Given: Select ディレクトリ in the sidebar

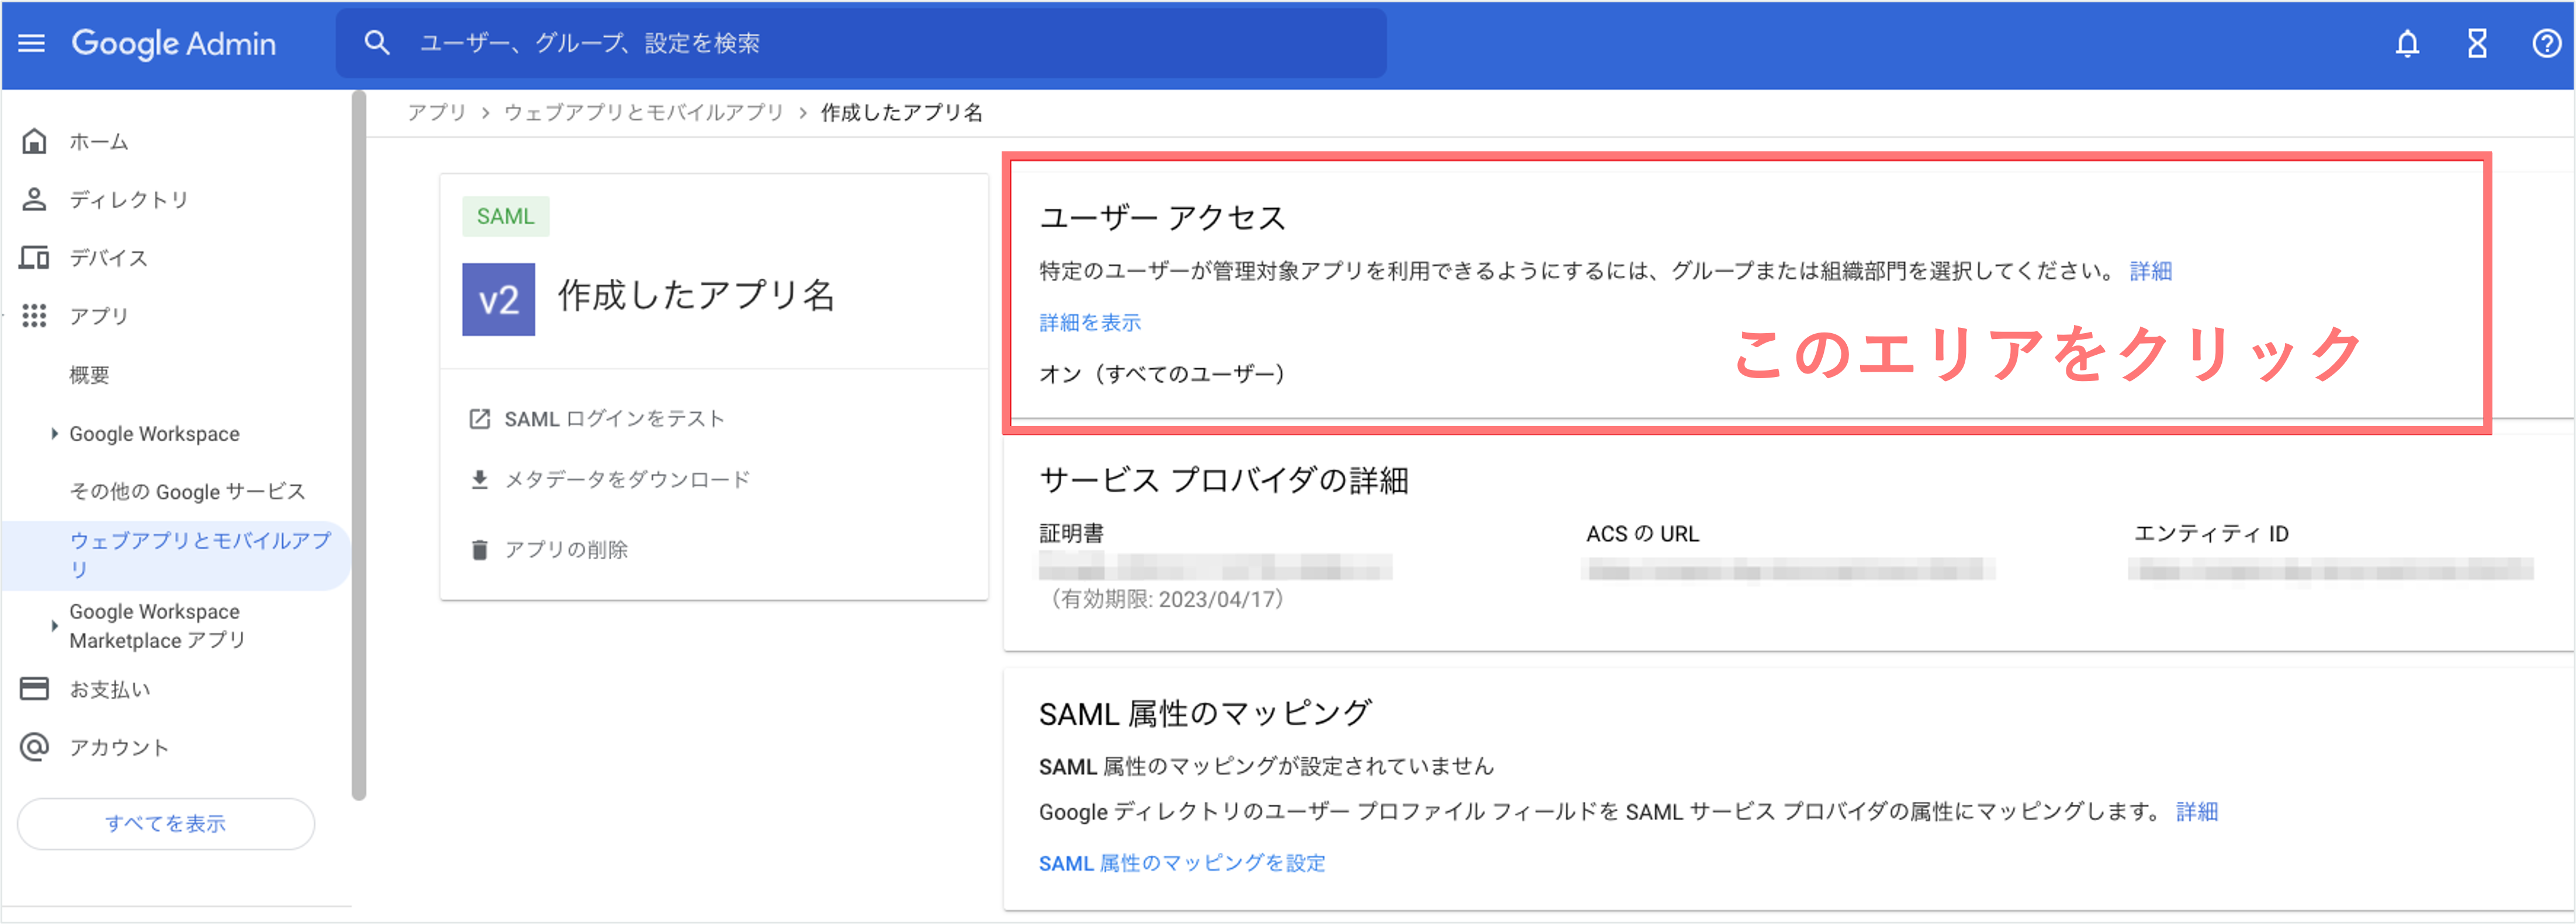Looking at the screenshot, I should coord(129,200).
